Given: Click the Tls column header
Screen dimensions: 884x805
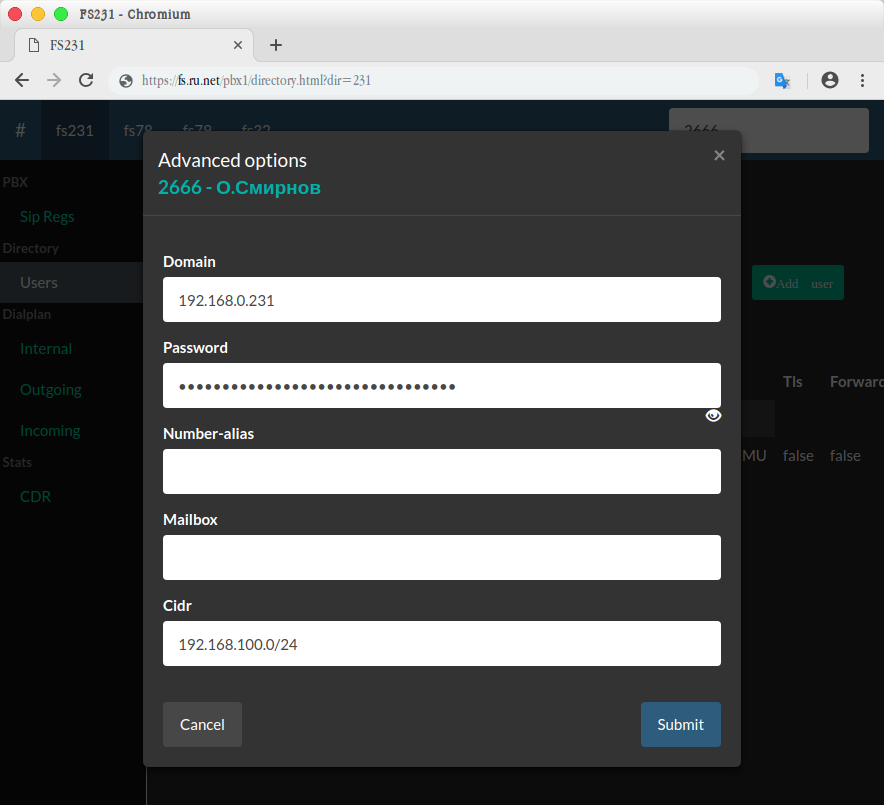Looking at the screenshot, I should [x=792, y=382].
